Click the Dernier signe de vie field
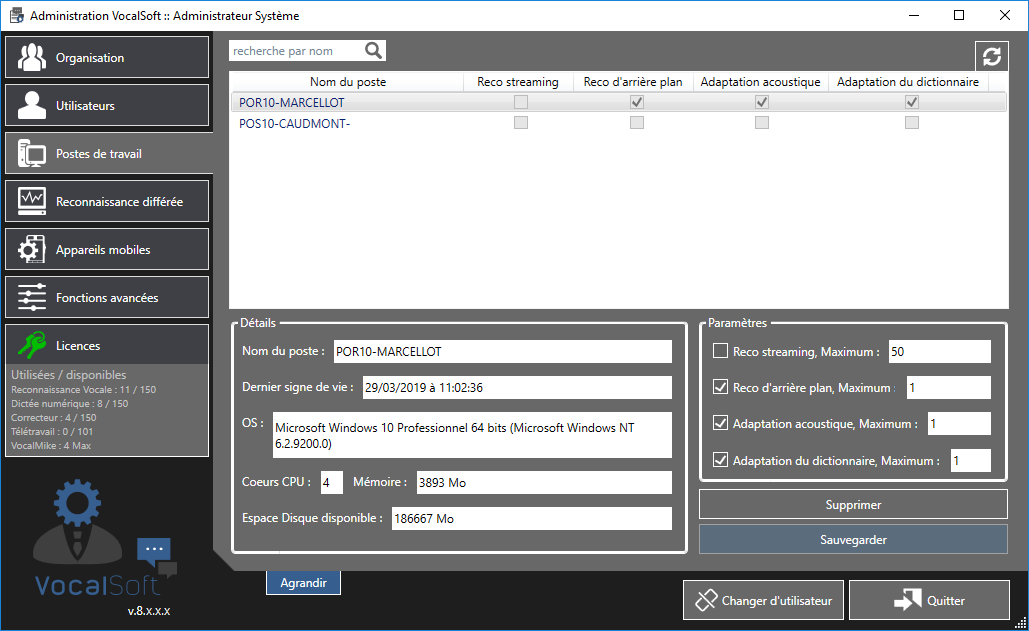Image resolution: width=1029 pixels, height=631 pixels. pos(517,388)
